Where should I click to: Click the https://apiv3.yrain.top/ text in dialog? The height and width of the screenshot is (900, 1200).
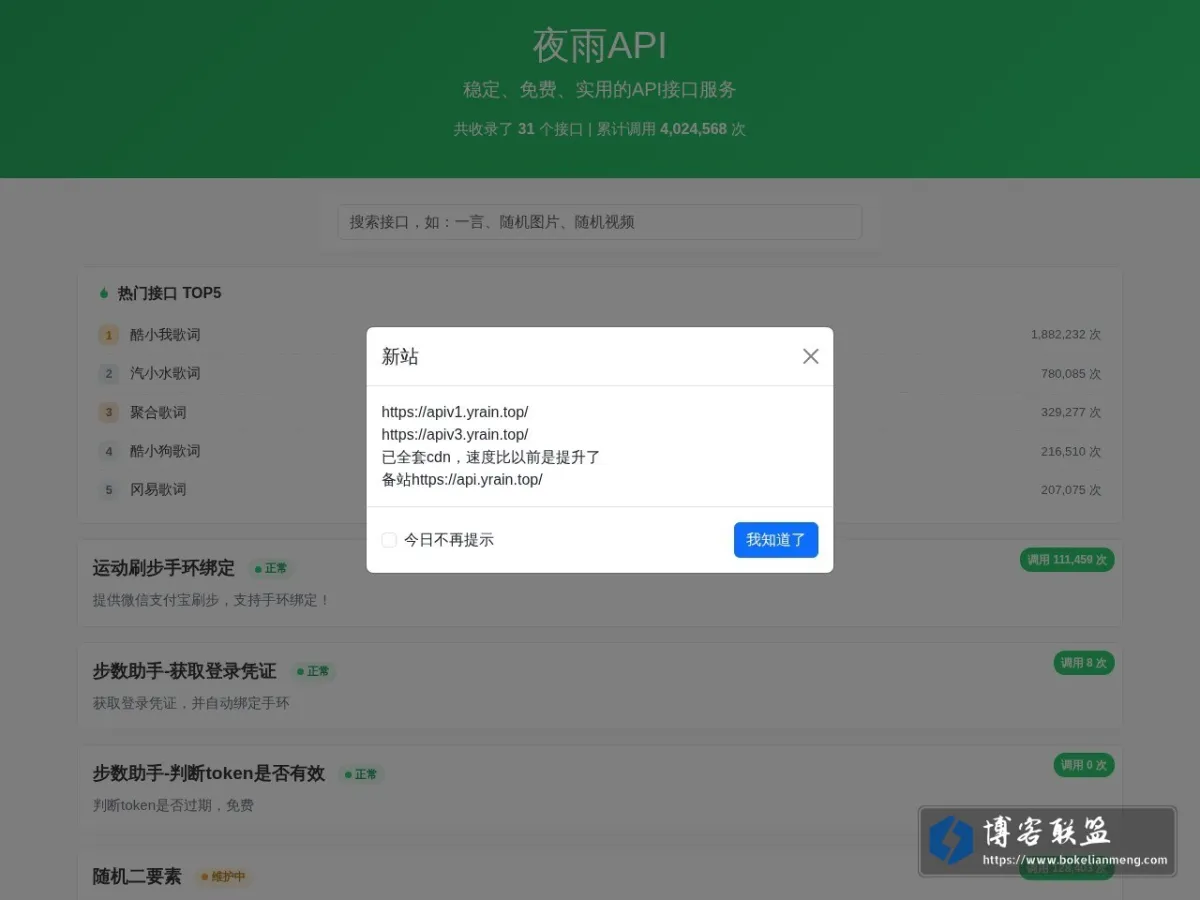pos(455,434)
